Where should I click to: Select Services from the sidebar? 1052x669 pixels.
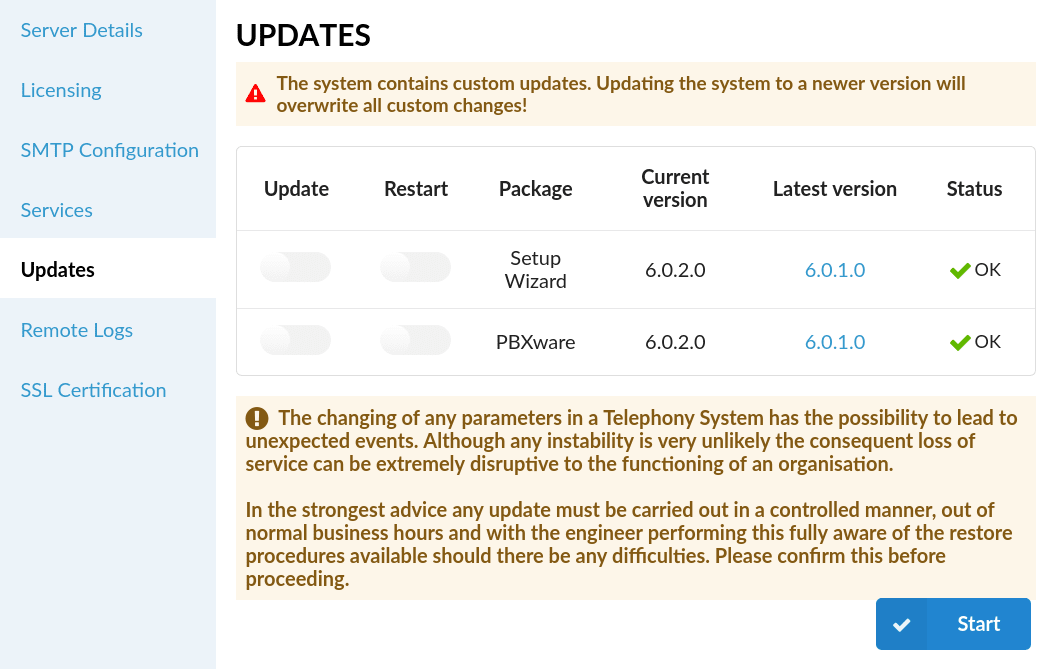[x=56, y=210]
